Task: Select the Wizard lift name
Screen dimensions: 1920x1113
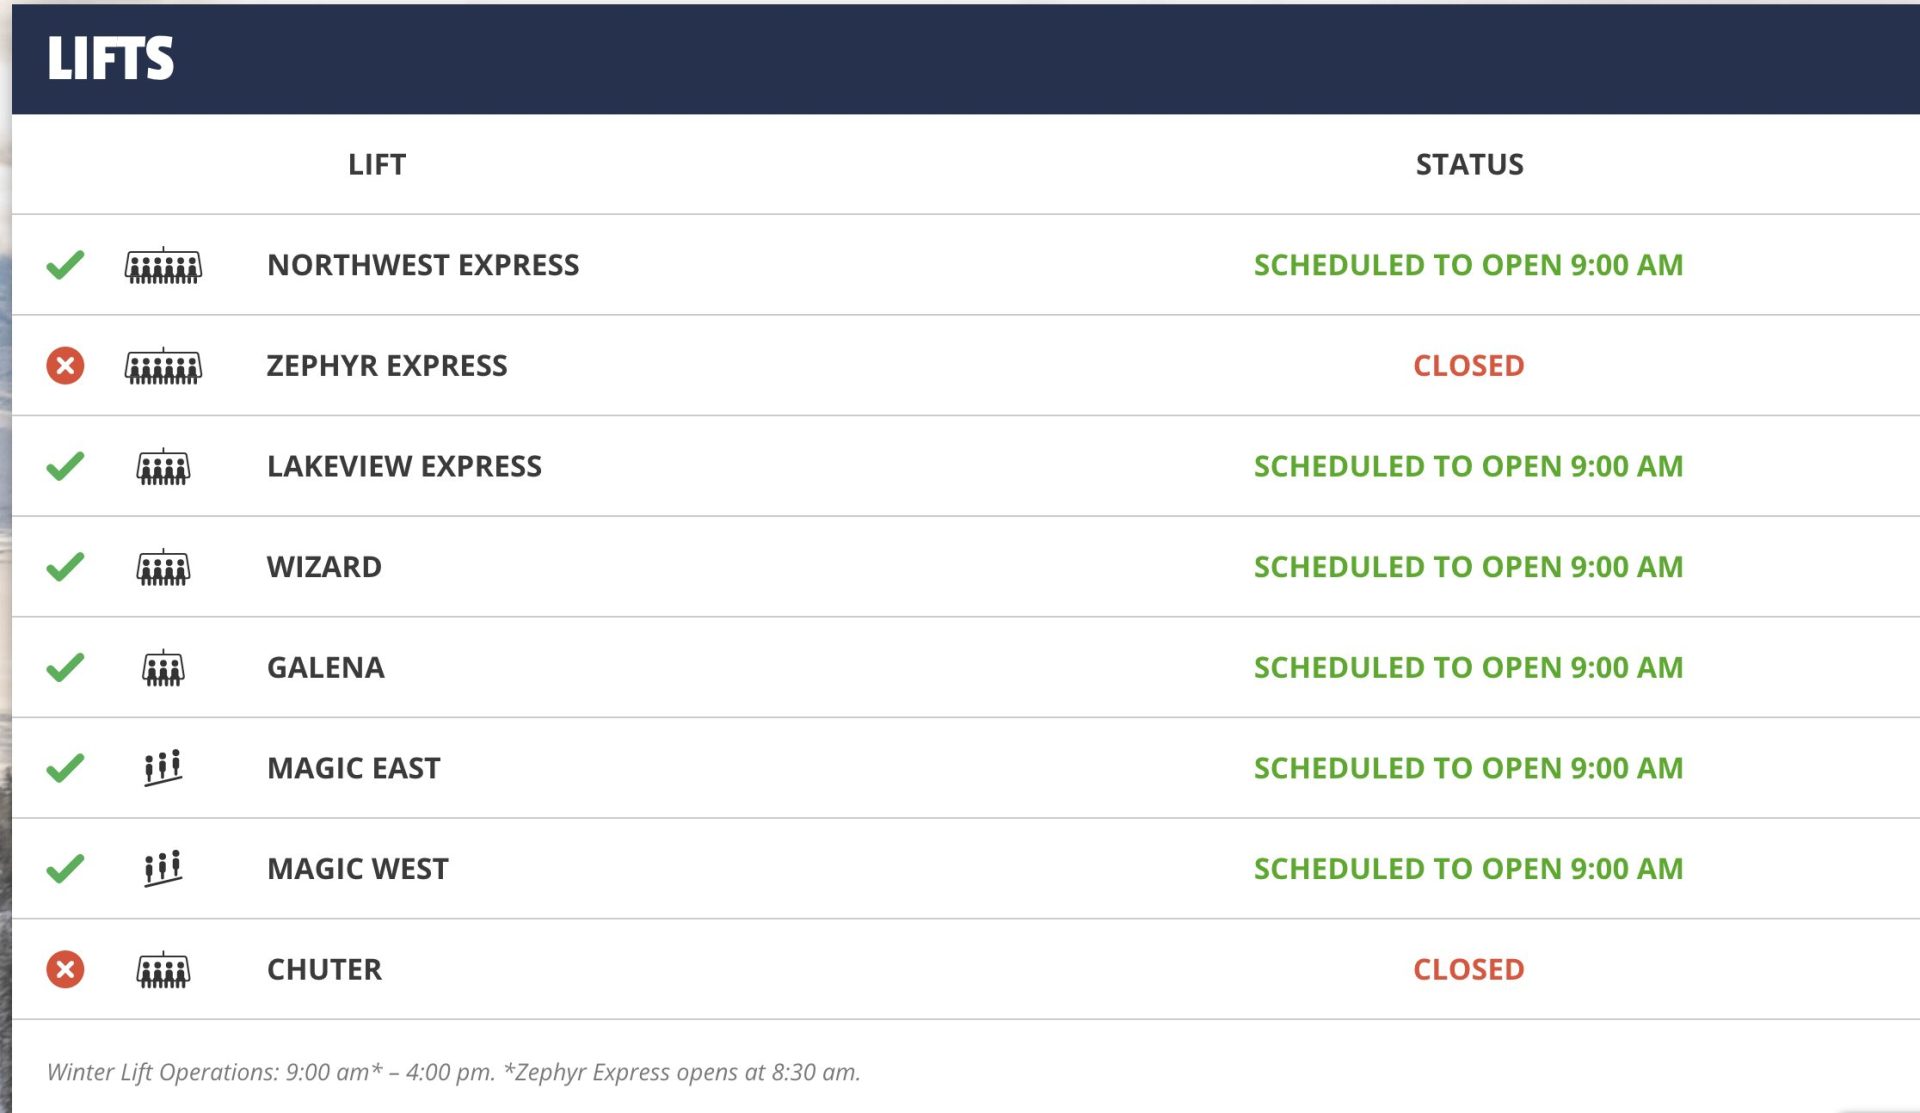Action: [x=324, y=567]
